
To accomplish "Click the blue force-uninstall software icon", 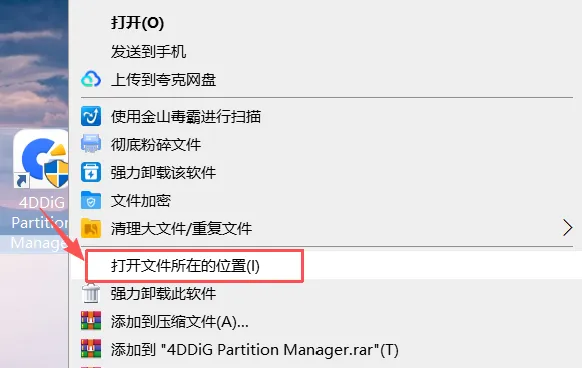I will pyautogui.click(x=91, y=172).
